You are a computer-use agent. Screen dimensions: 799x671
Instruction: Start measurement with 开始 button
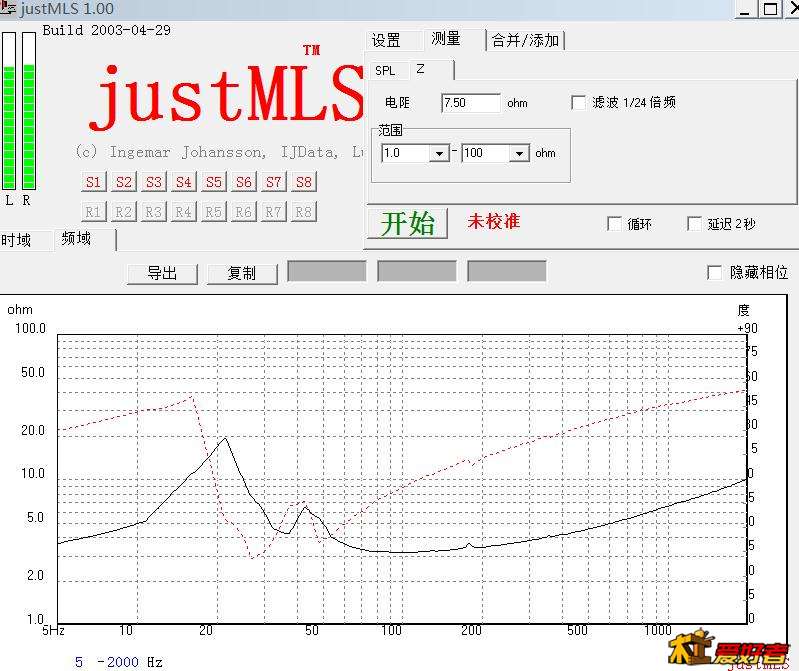click(407, 223)
